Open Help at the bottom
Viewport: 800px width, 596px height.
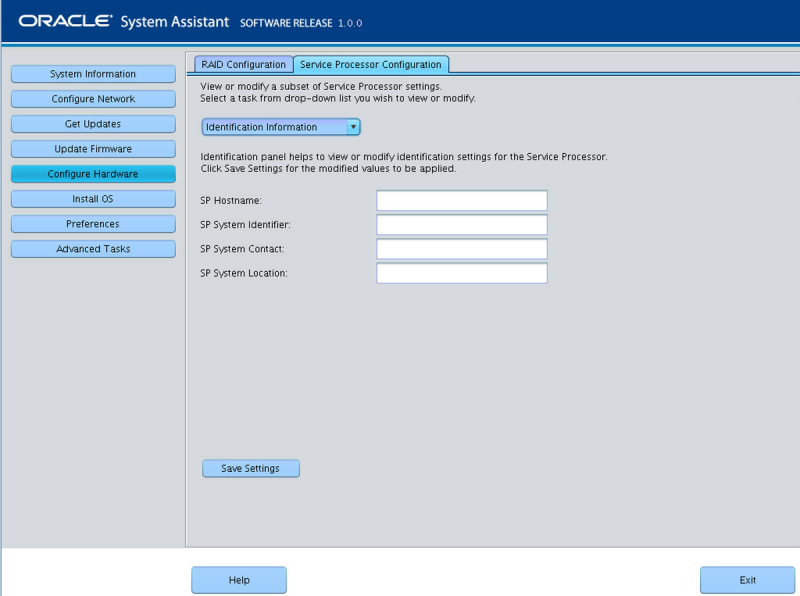[x=239, y=580]
